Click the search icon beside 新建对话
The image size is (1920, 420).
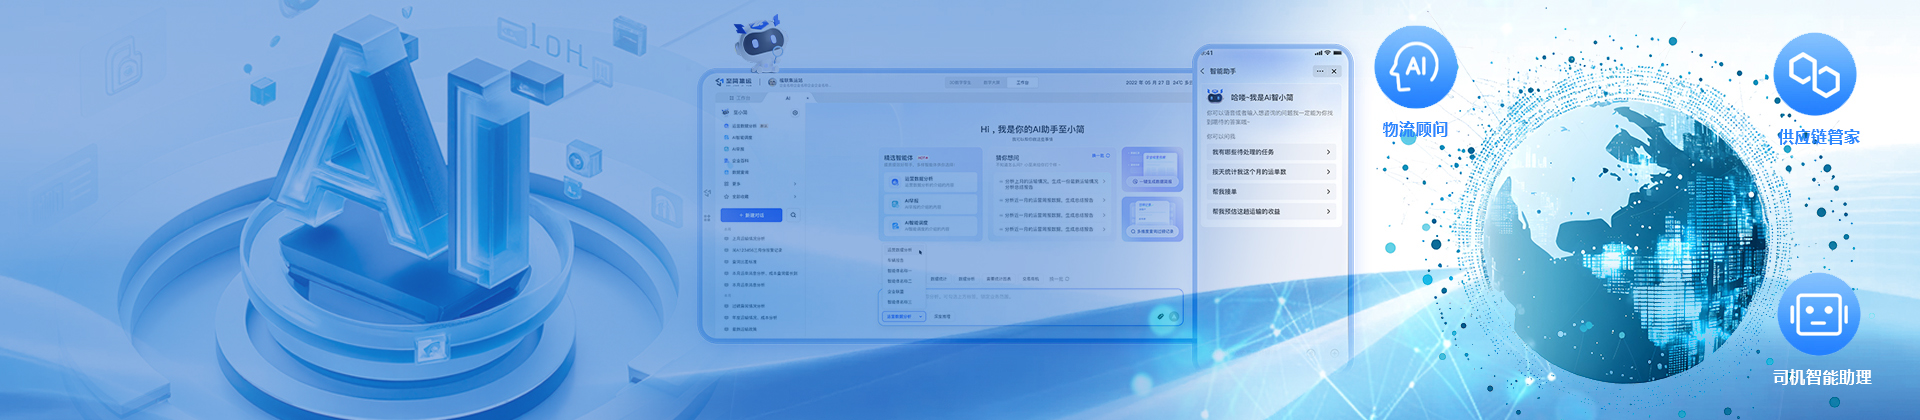(794, 215)
